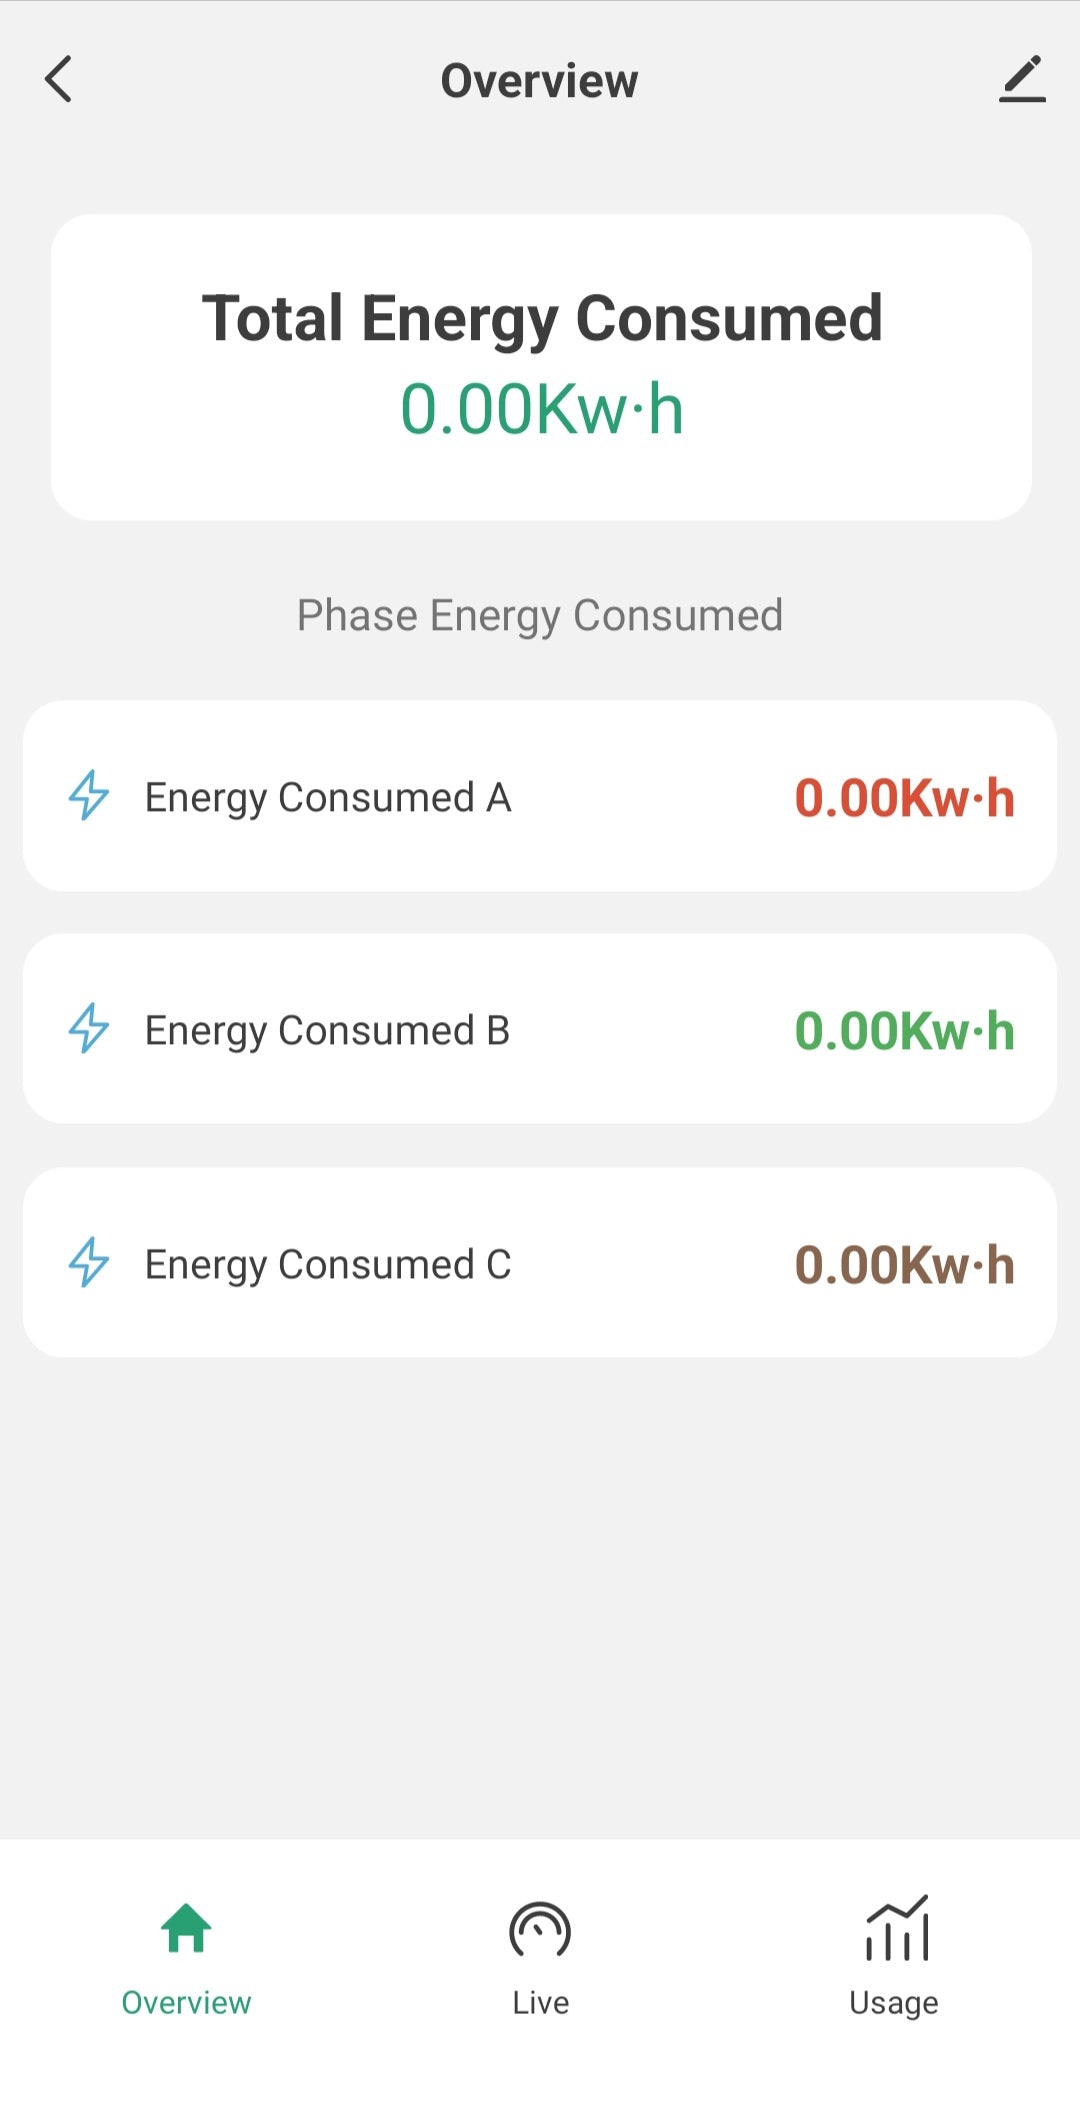Tap the back arrow icon

pos(59,80)
